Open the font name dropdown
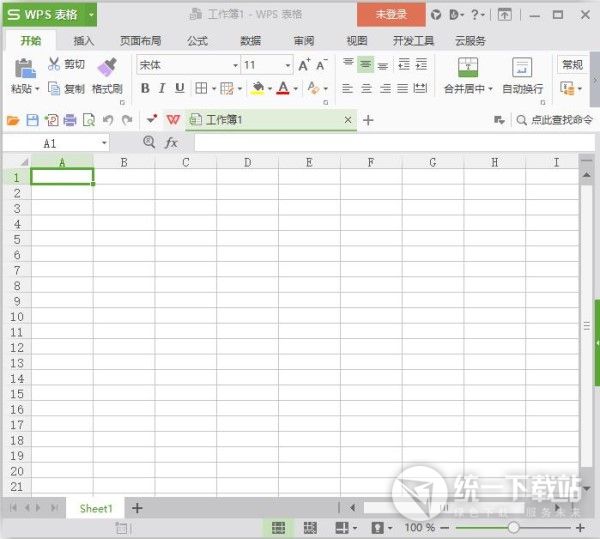Image resolution: width=600 pixels, height=539 pixels. tap(235, 65)
